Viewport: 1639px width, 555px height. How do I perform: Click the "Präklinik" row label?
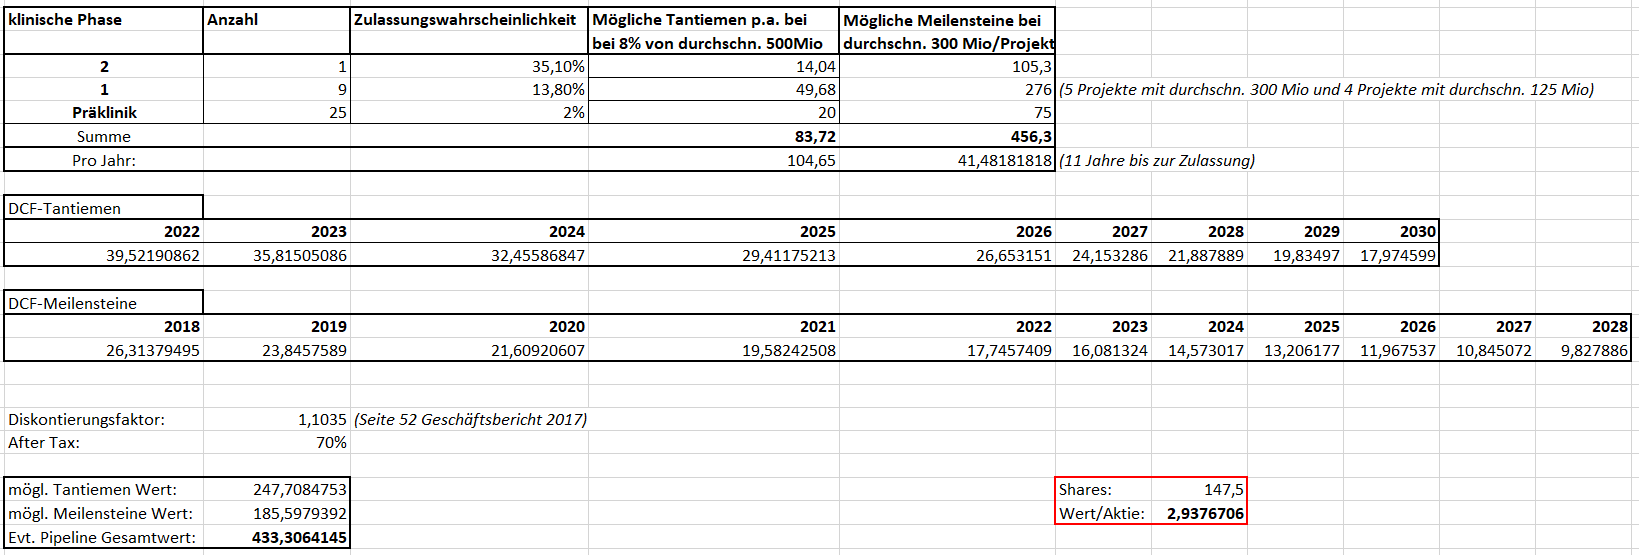[x=104, y=113]
